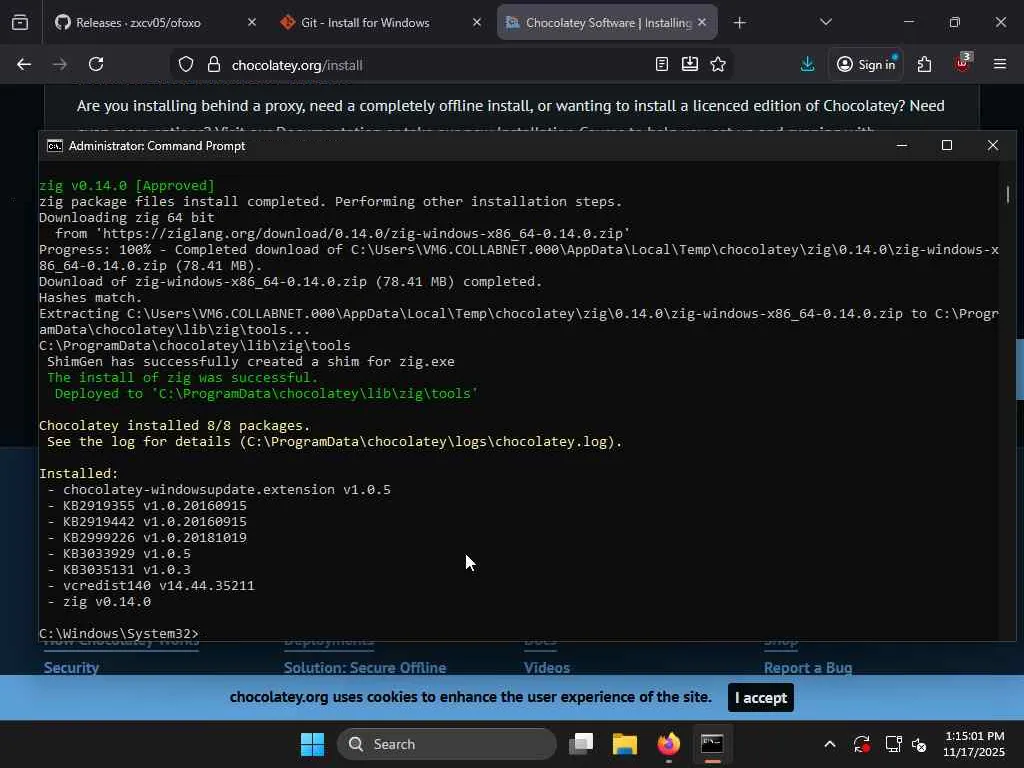
Task: Toggle reader view icon
Action: tap(662, 64)
